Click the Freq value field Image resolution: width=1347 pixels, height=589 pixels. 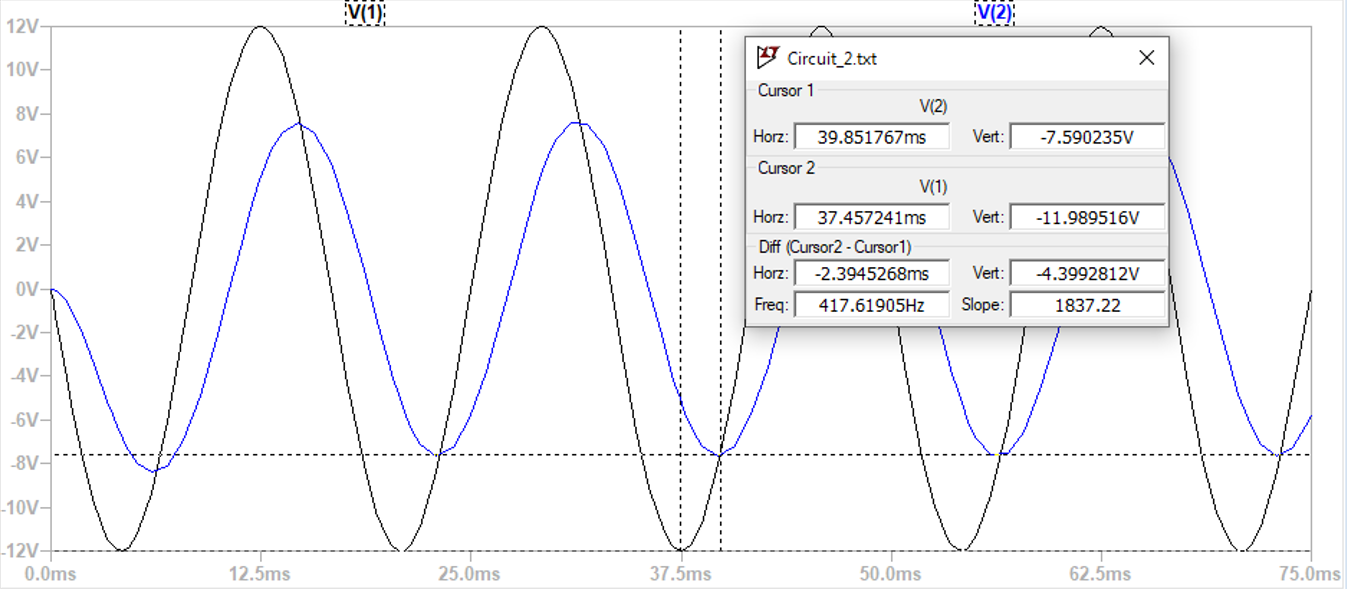pyautogui.click(x=871, y=305)
